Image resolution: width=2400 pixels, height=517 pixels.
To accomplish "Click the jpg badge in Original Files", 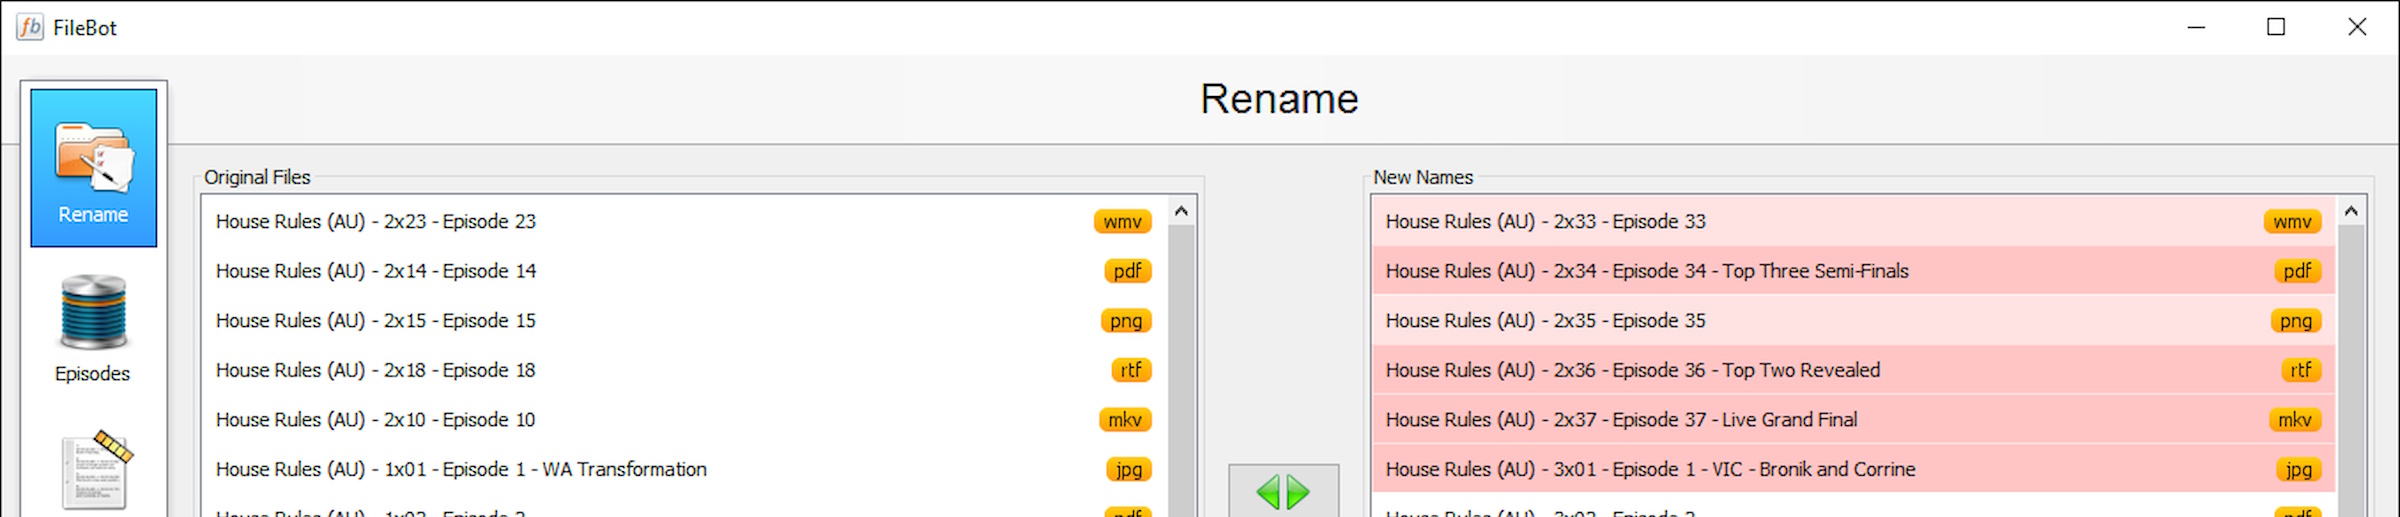I will 1129,469.
